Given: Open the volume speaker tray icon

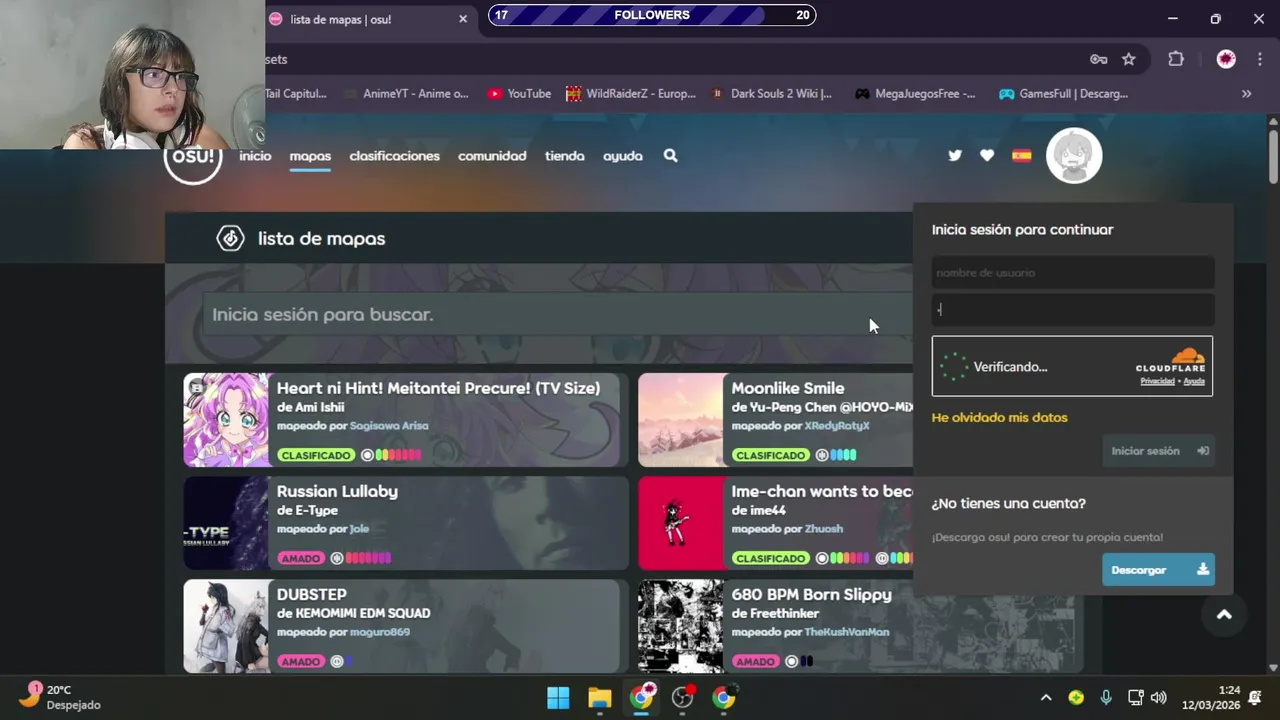Looking at the screenshot, I should point(1159,698).
